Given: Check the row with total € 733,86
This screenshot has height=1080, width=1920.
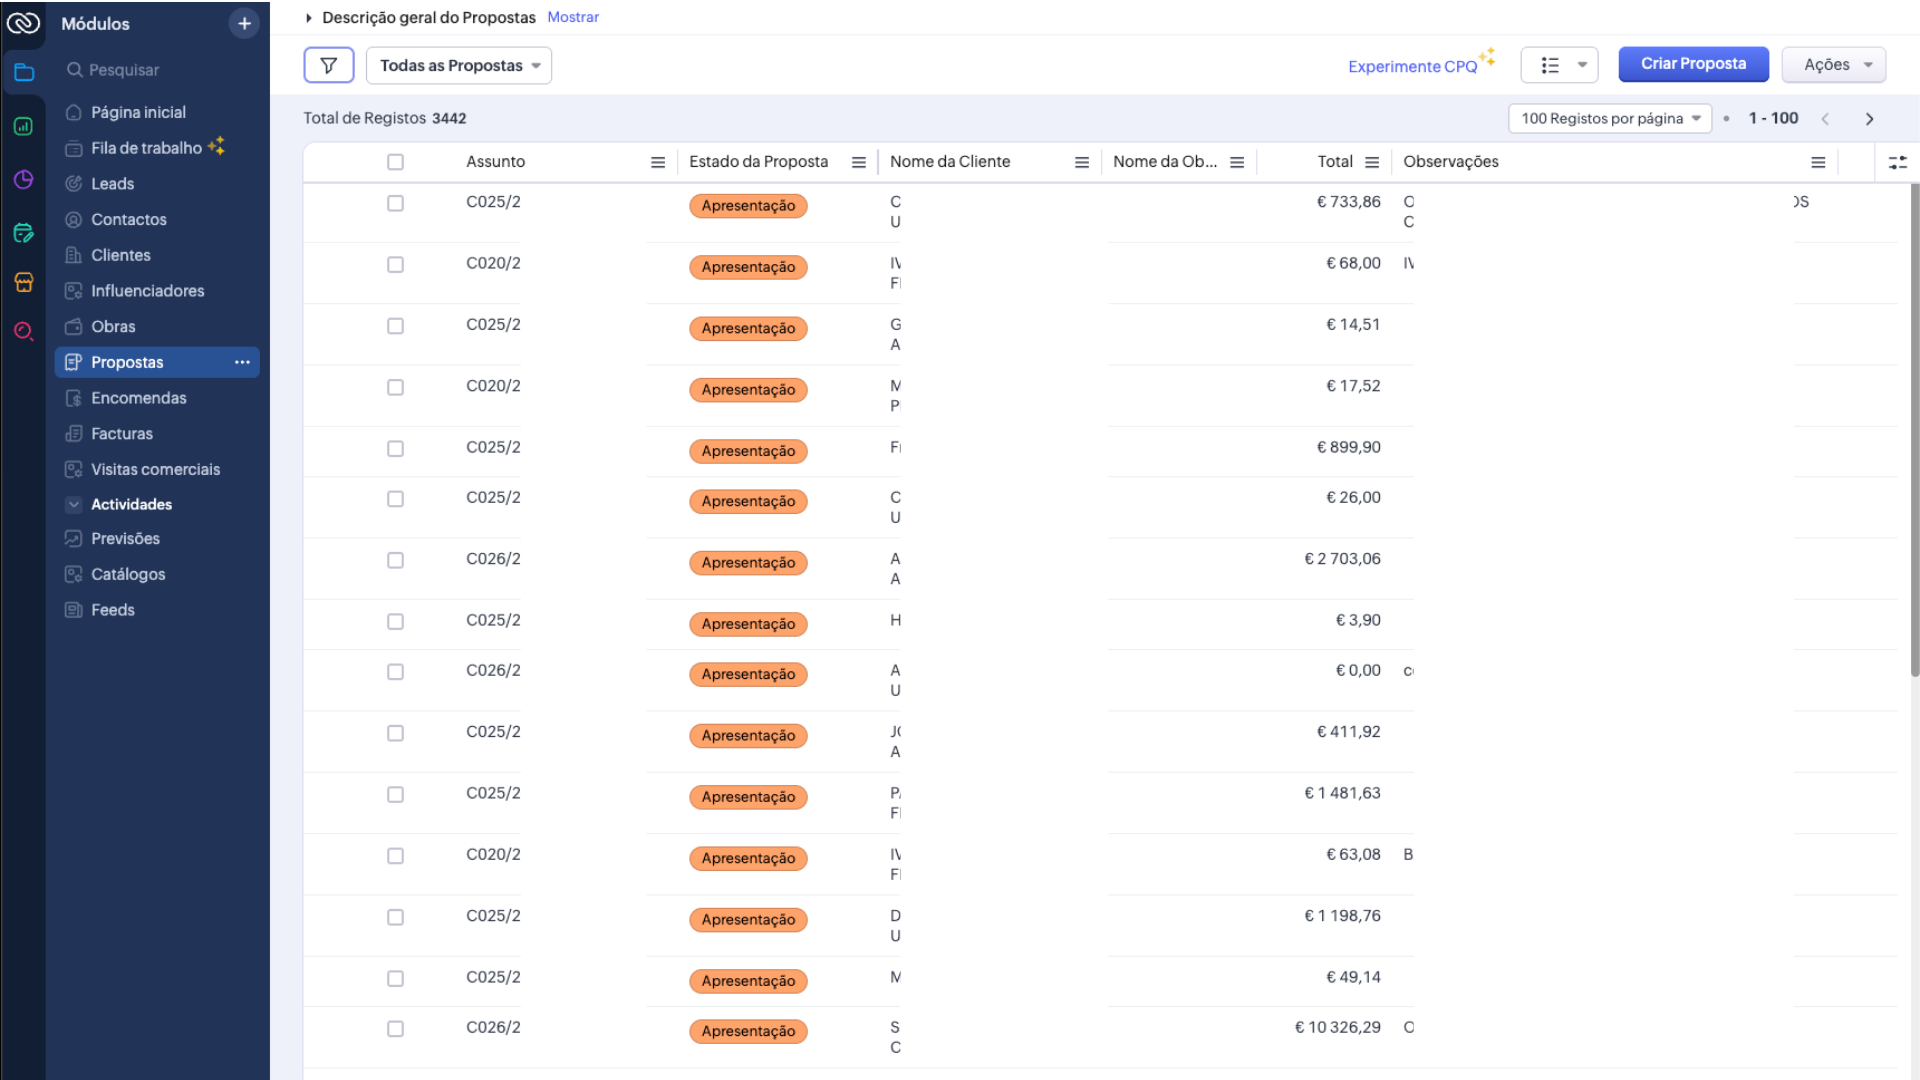Looking at the screenshot, I should (395, 203).
